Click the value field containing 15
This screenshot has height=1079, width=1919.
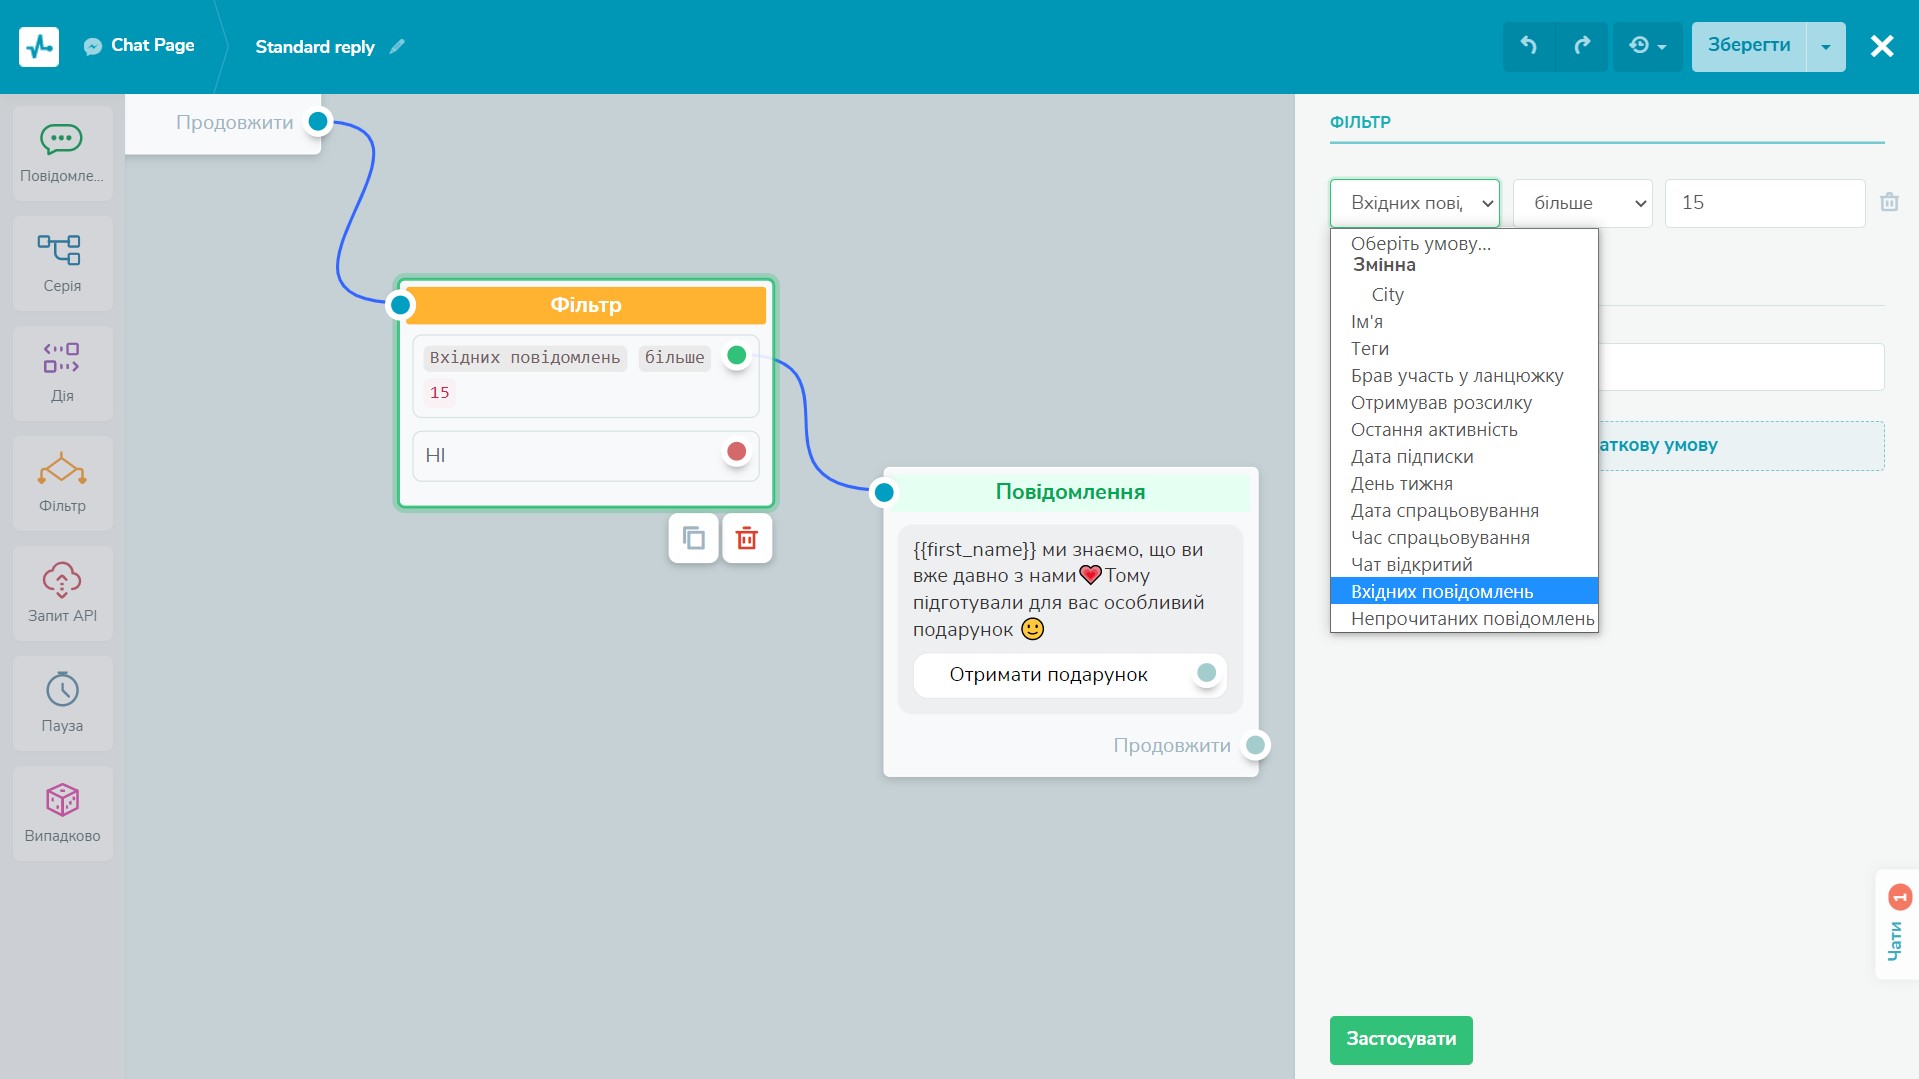tap(1765, 203)
